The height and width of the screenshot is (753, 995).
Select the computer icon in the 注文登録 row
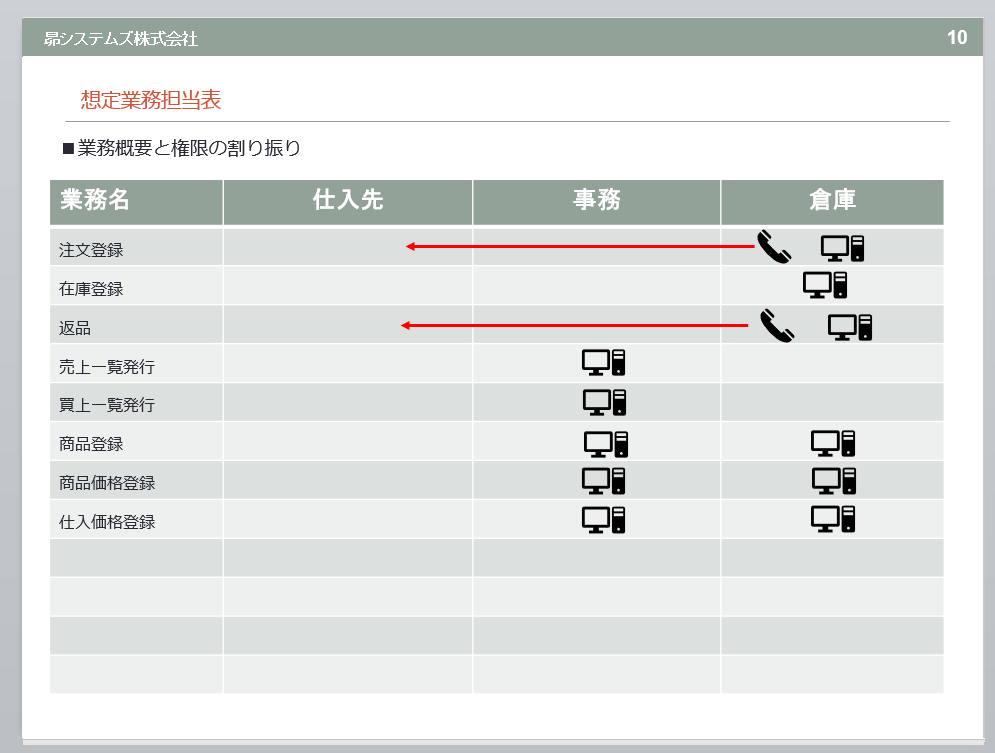842,247
